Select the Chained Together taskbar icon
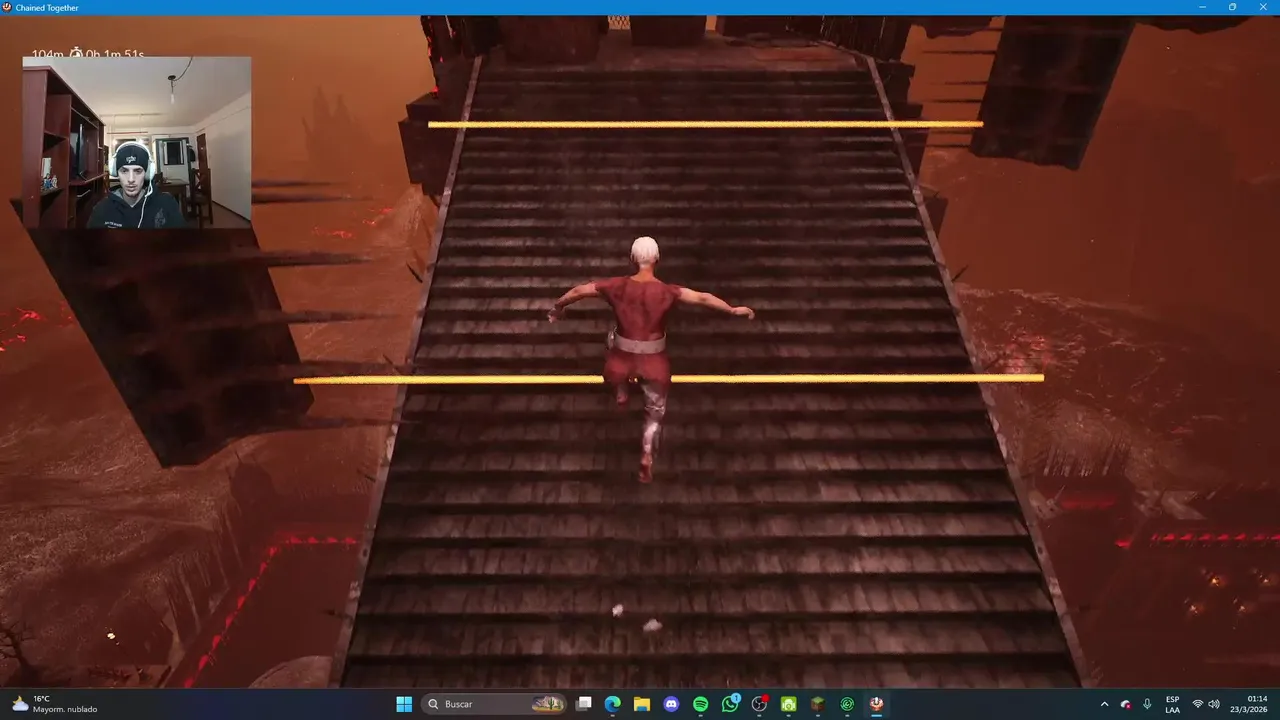Image resolution: width=1280 pixels, height=720 pixels. pyautogui.click(x=876, y=704)
